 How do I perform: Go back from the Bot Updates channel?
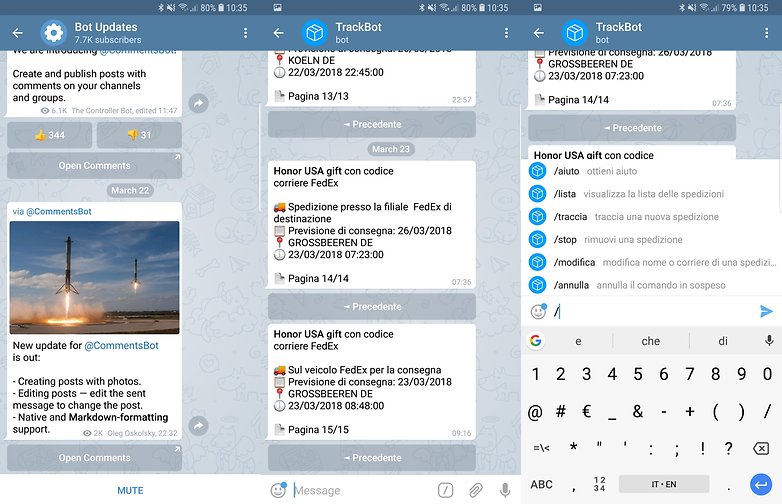[17, 33]
